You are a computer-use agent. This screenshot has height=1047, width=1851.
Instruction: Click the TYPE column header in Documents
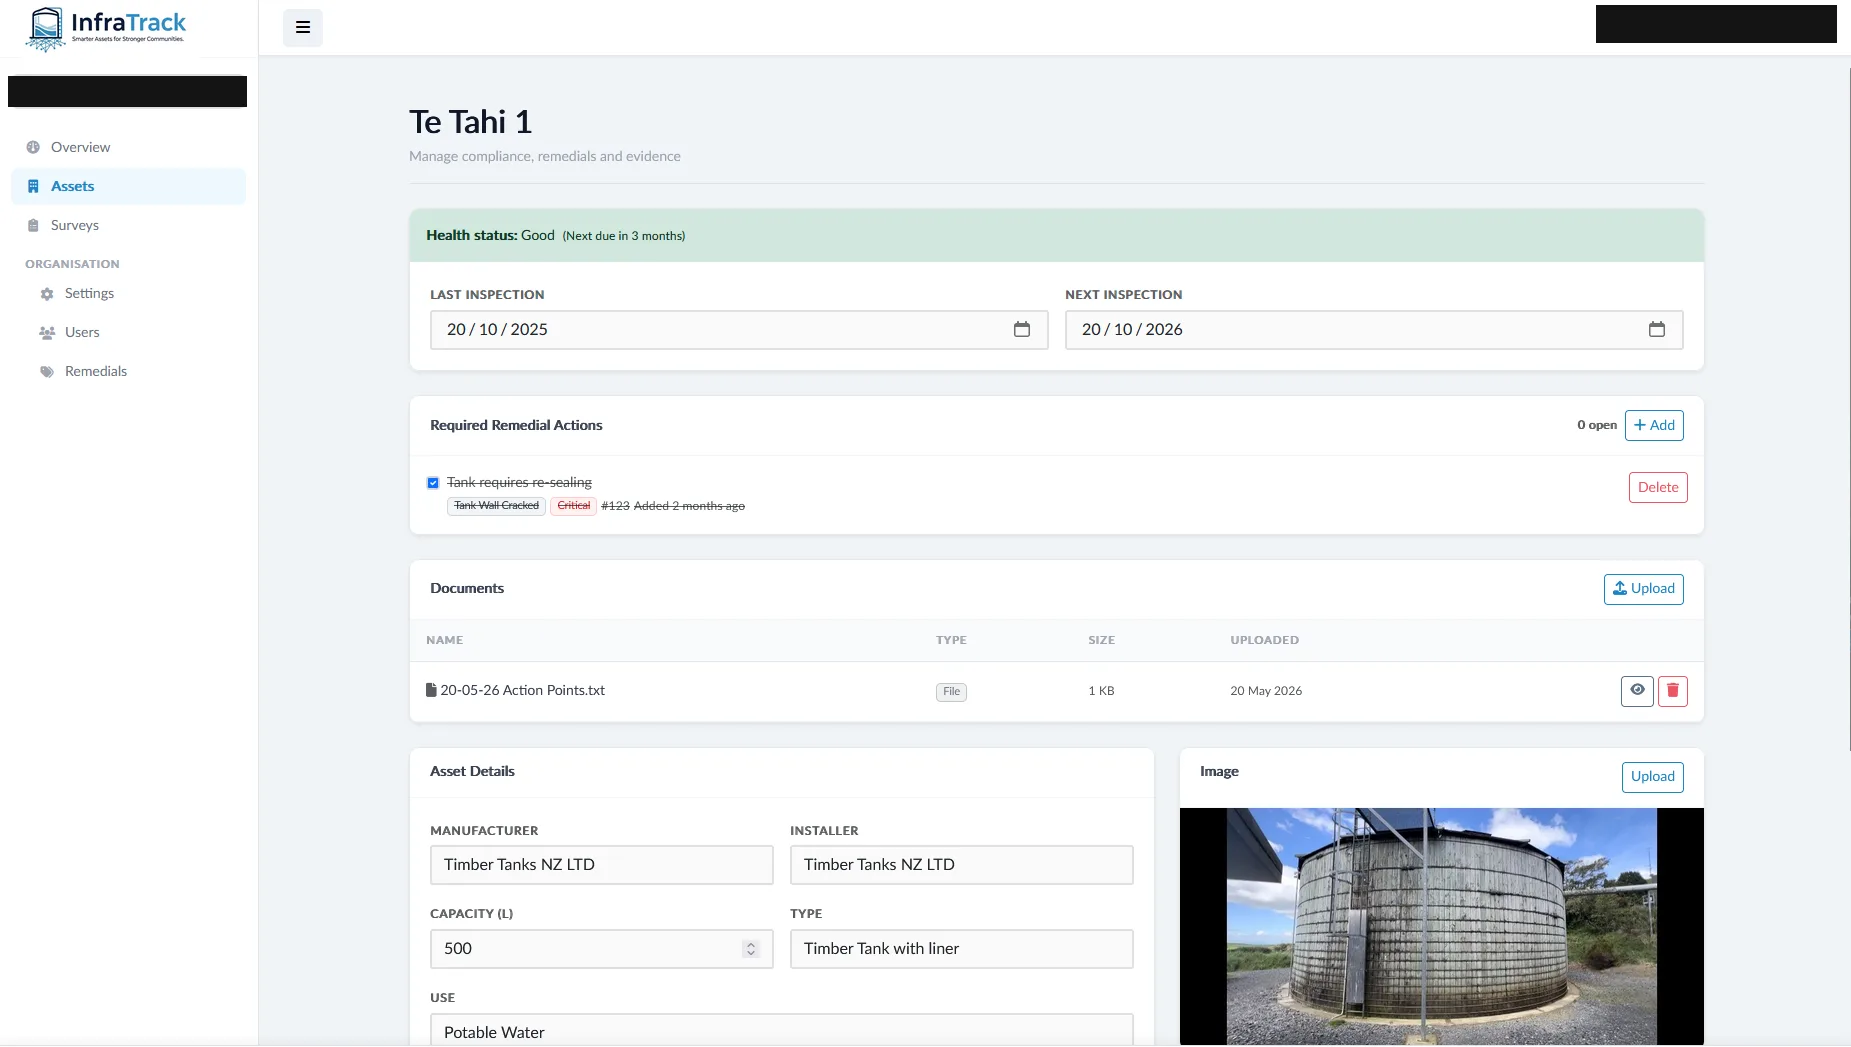951,640
